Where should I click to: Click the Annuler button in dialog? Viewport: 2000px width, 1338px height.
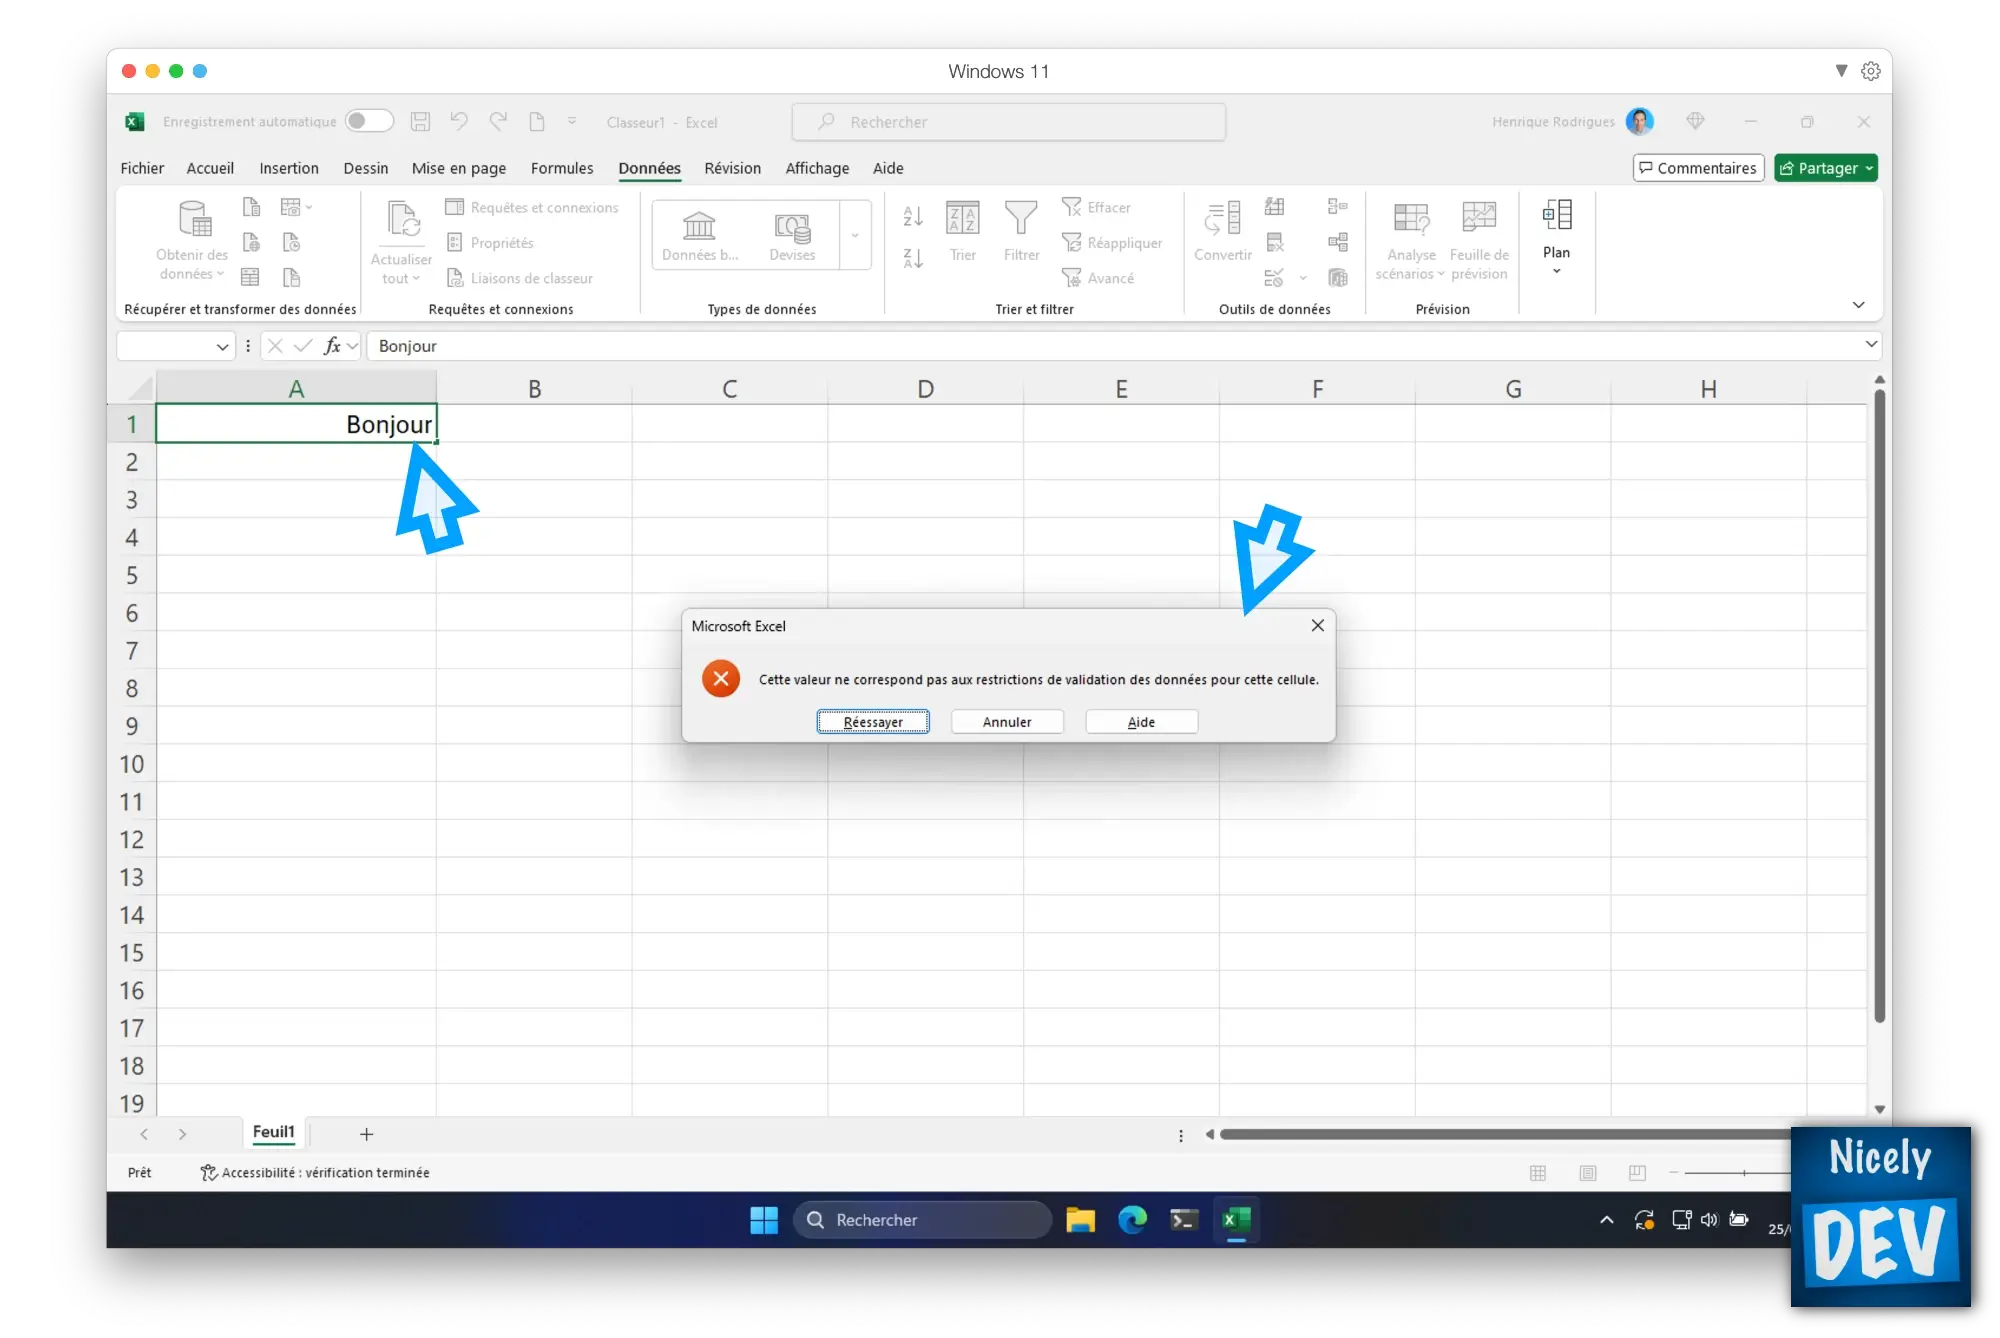(1006, 721)
